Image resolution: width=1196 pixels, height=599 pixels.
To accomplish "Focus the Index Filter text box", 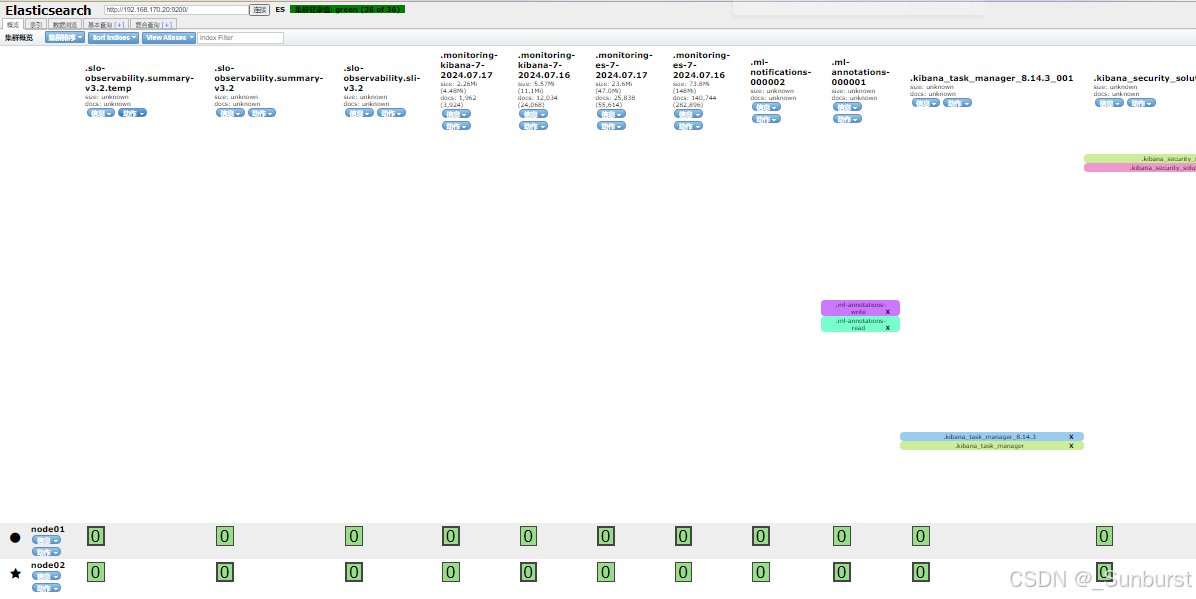I will click(x=240, y=37).
